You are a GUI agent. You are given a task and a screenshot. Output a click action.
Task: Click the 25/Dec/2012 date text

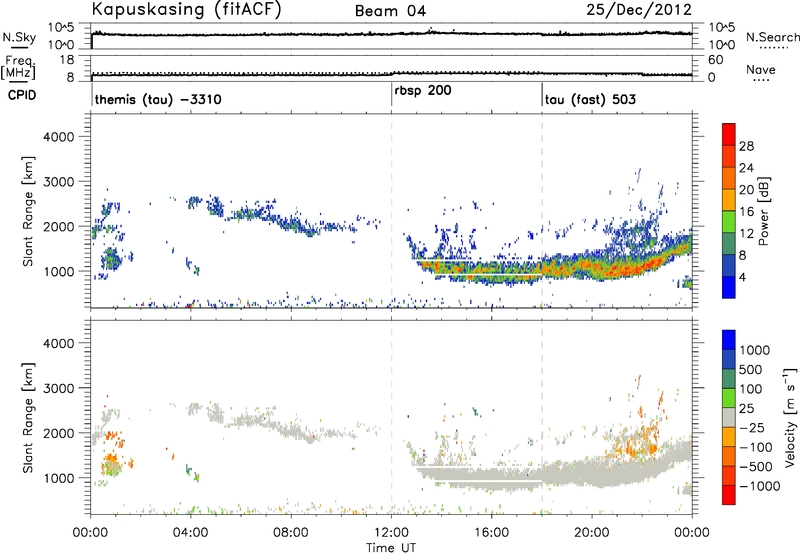click(x=639, y=10)
